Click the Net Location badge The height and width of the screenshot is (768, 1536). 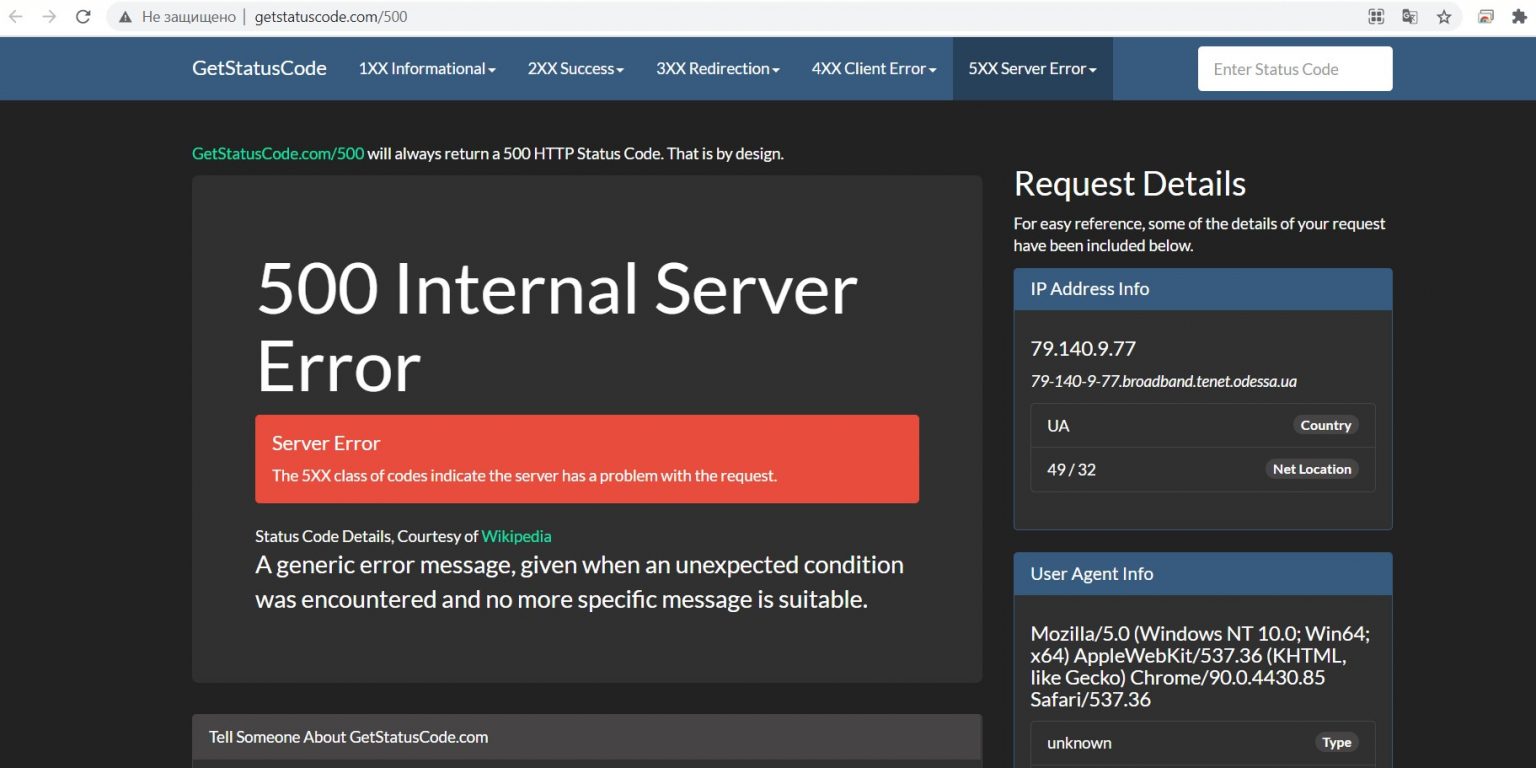pos(1312,469)
